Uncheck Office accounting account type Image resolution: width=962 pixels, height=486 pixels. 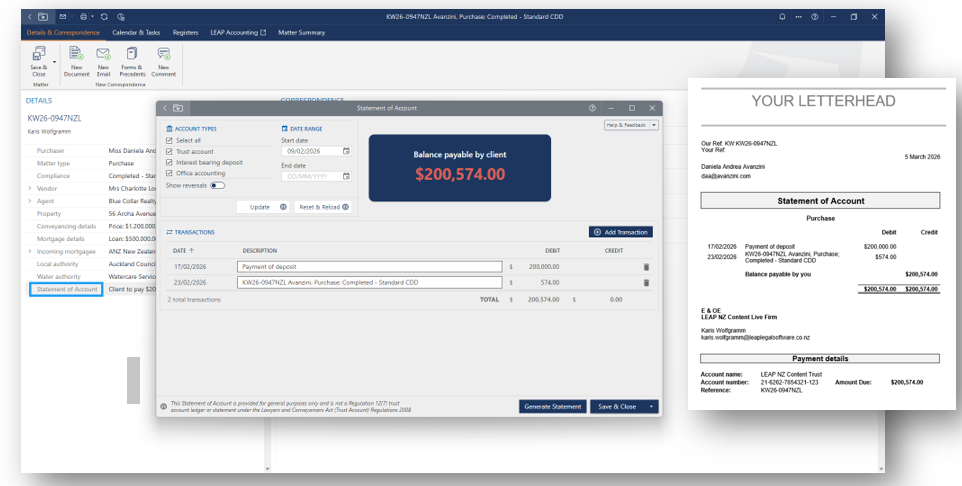point(169,174)
